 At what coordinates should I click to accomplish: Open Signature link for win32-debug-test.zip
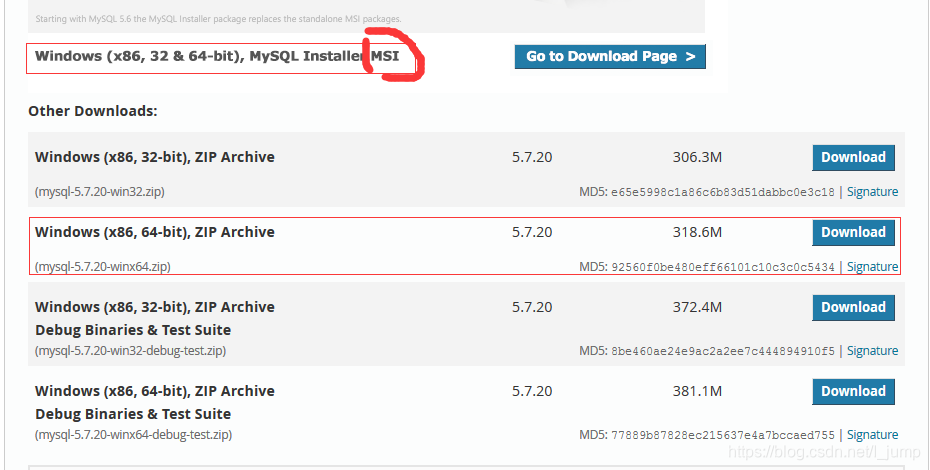(x=872, y=351)
